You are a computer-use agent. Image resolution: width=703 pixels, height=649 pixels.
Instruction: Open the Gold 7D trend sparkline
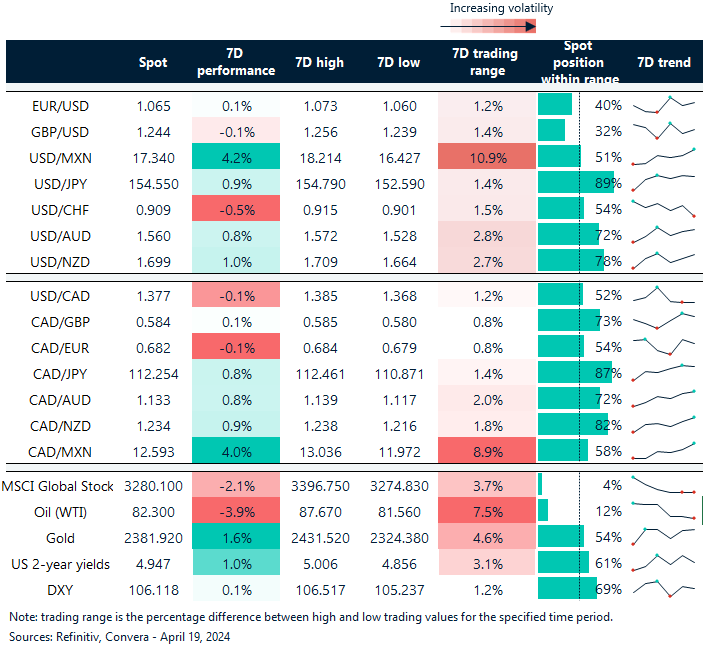click(x=663, y=537)
